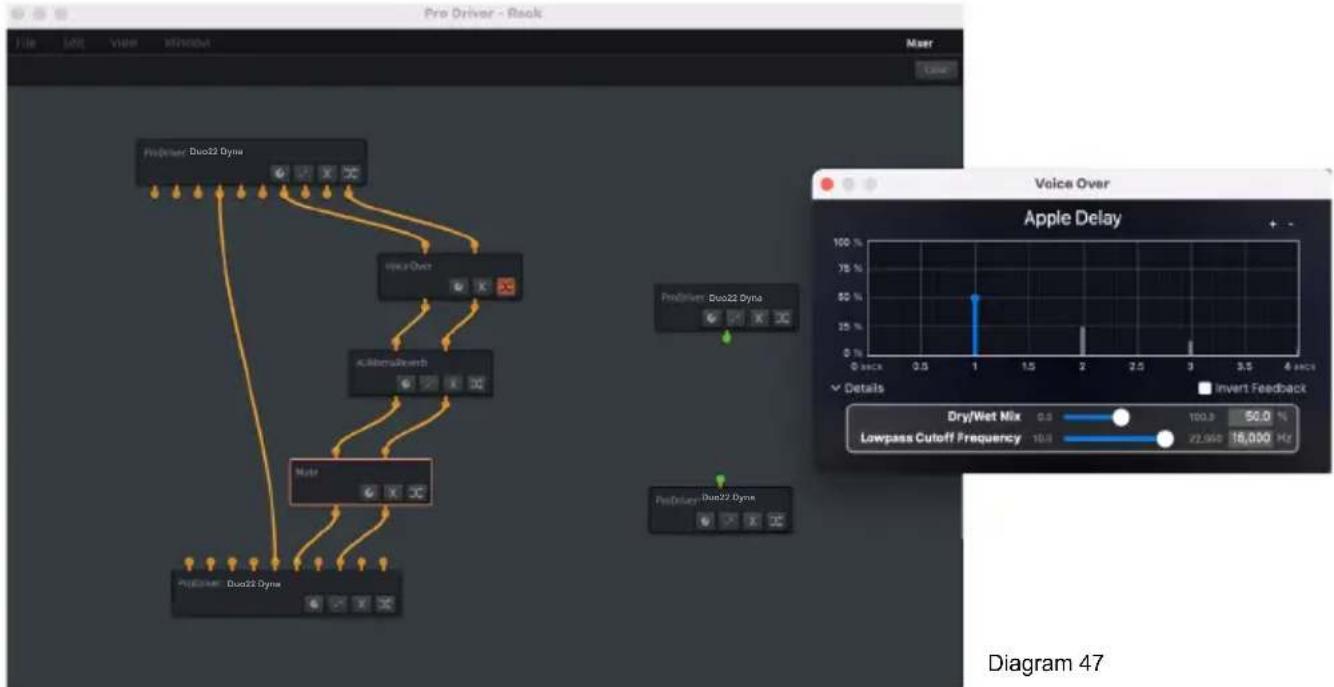This screenshot has height=687, width=1334.
Task: Click the Lowpass Cutoff Frequency slider
Action: coord(1118,438)
